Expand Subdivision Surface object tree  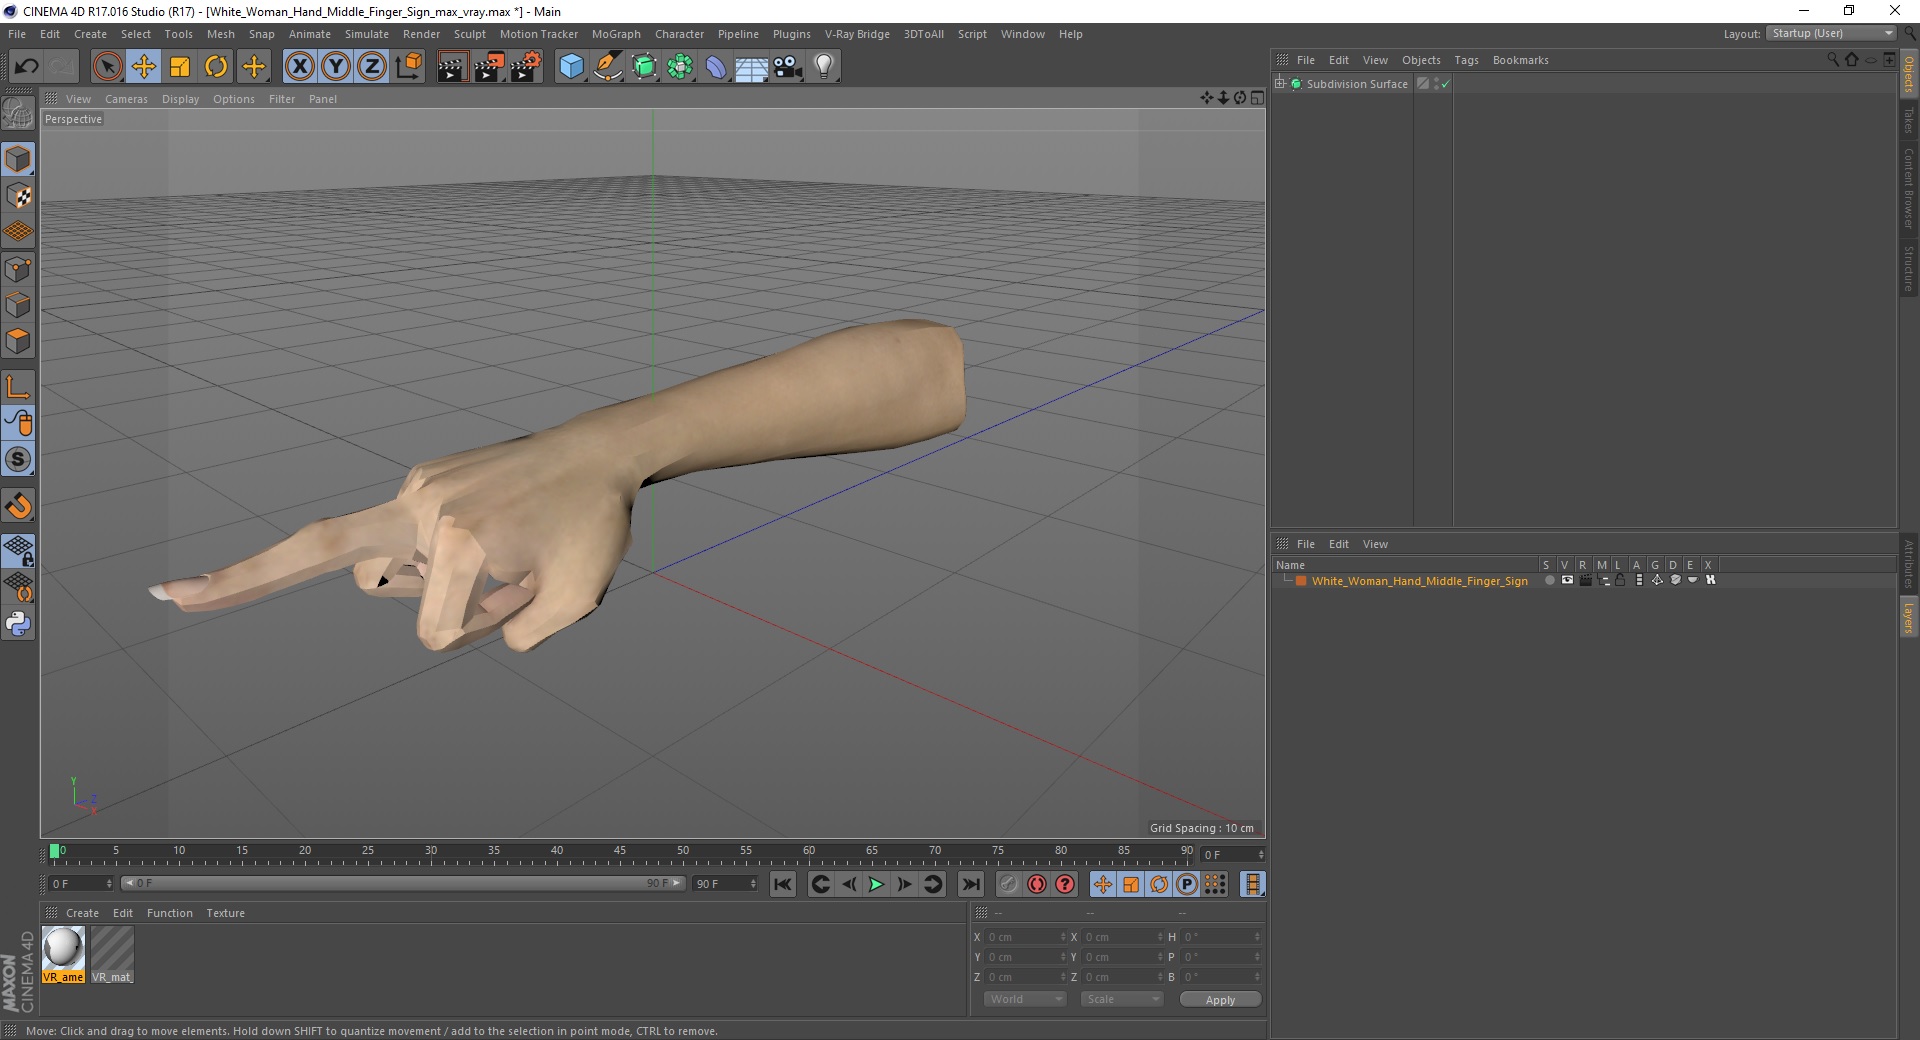(1280, 83)
